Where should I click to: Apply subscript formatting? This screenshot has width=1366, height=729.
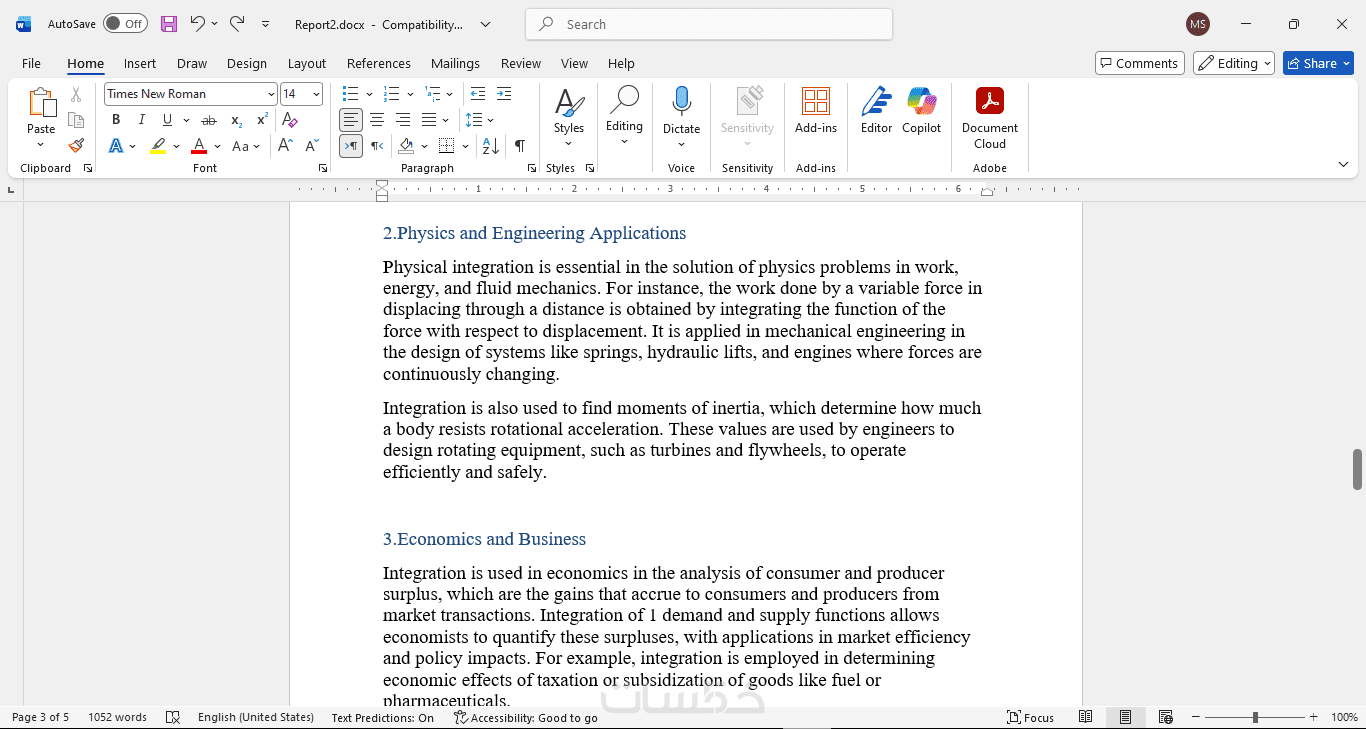236,120
